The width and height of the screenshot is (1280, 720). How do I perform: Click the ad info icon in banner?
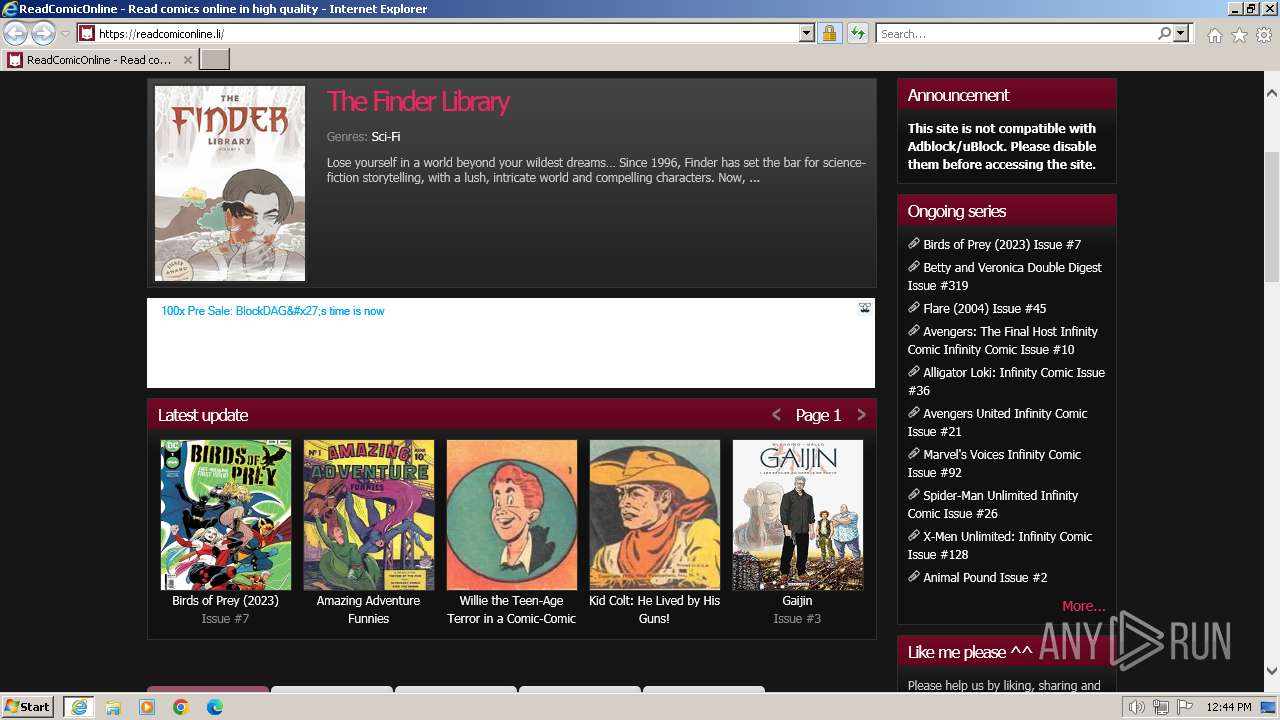[x=864, y=308]
